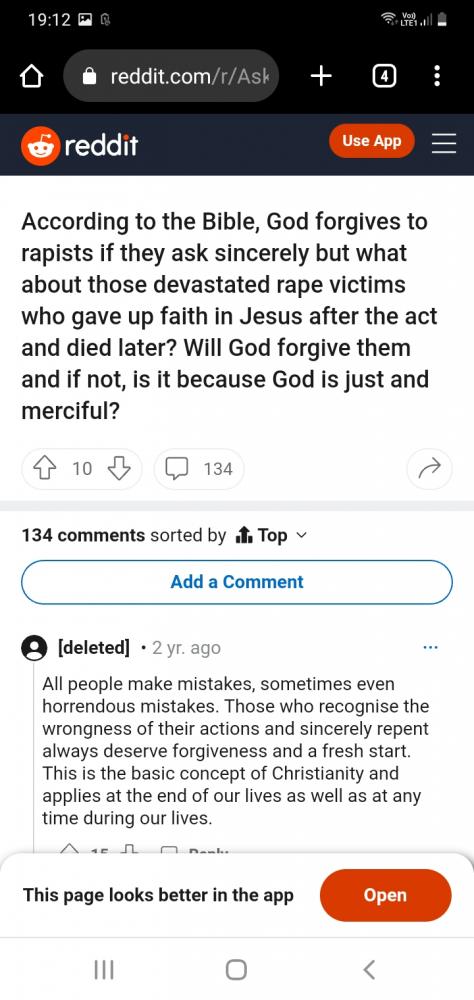Tap the Reddit logo
This screenshot has height=1000, width=474.
79,146
